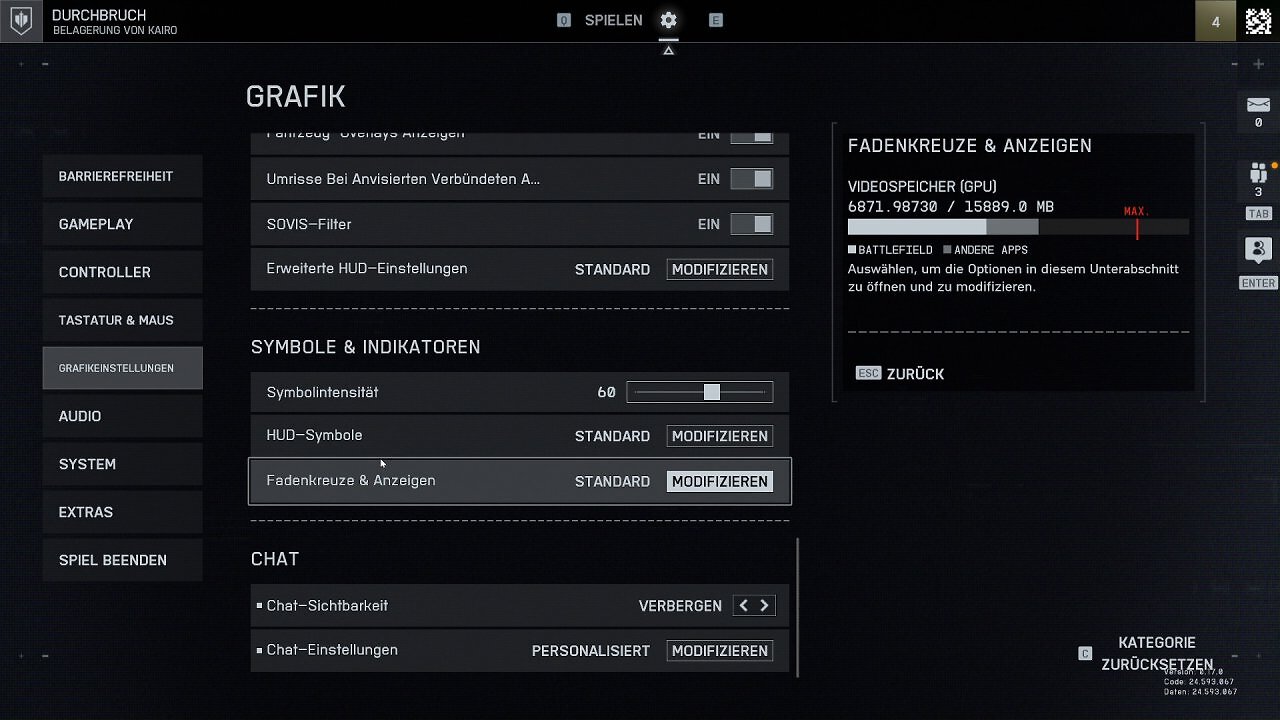Click the TAB key hint label

point(1258,214)
